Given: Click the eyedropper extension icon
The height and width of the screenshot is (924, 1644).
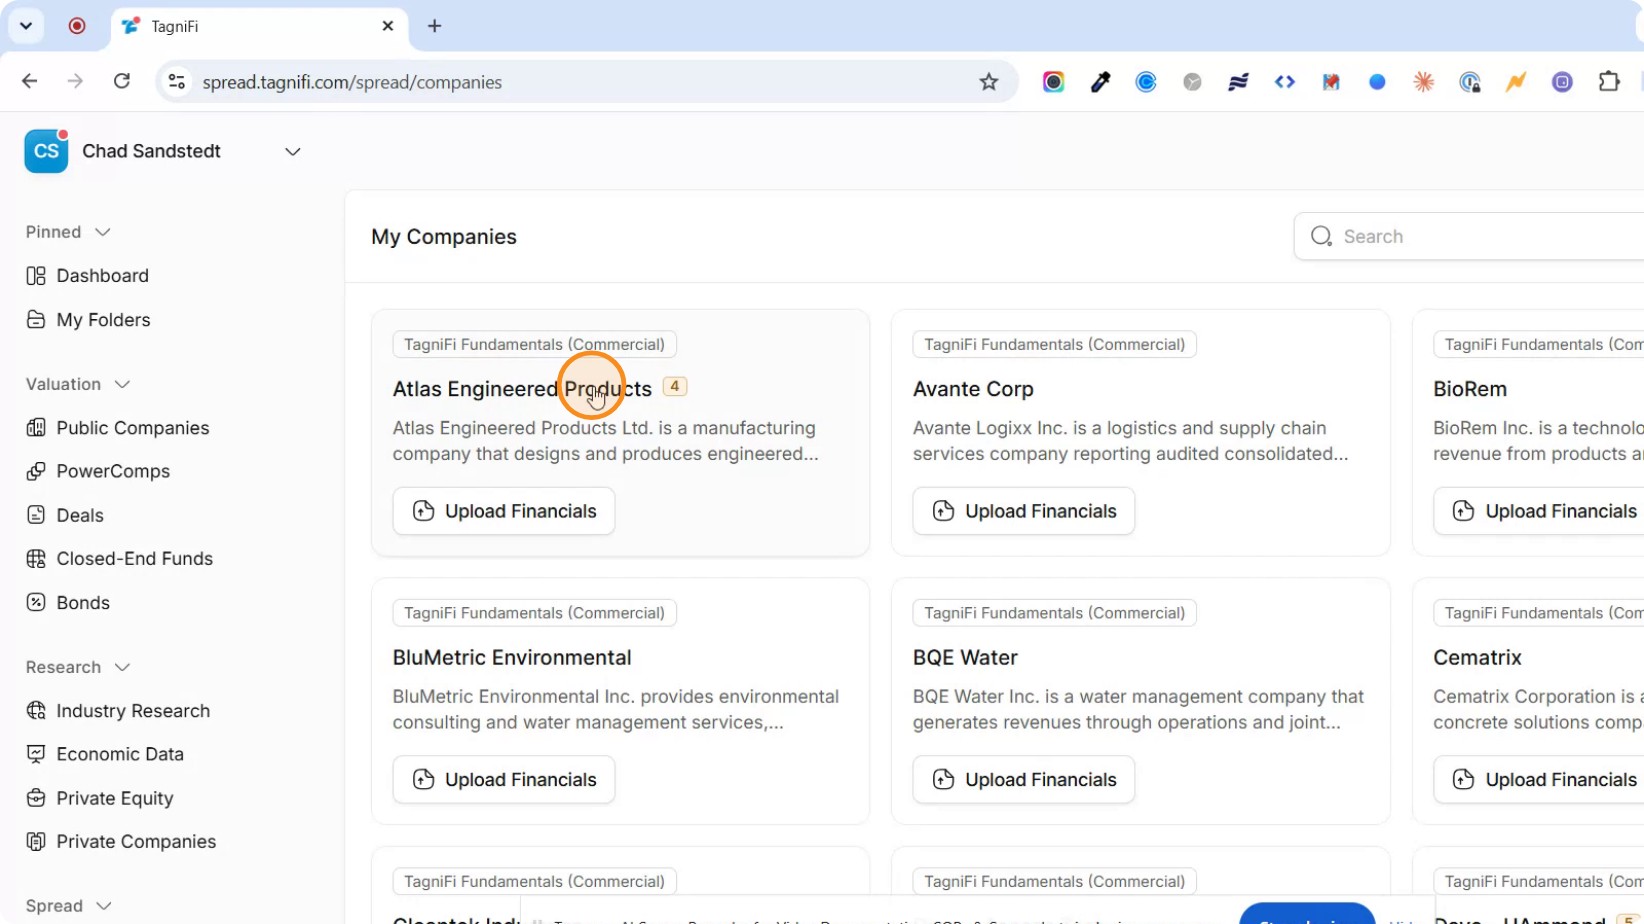Looking at the screenshot, I should [x=1100, y=82].
